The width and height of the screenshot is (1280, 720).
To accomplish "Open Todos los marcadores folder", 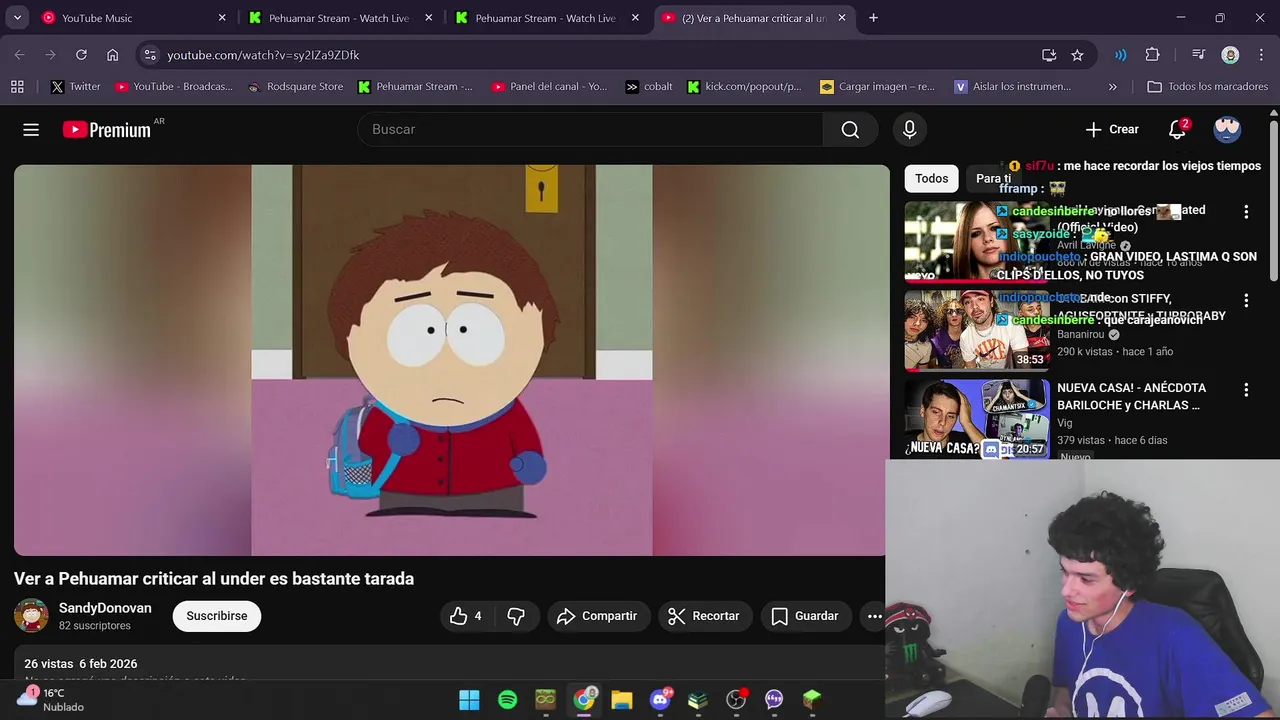I will 1207,87.
